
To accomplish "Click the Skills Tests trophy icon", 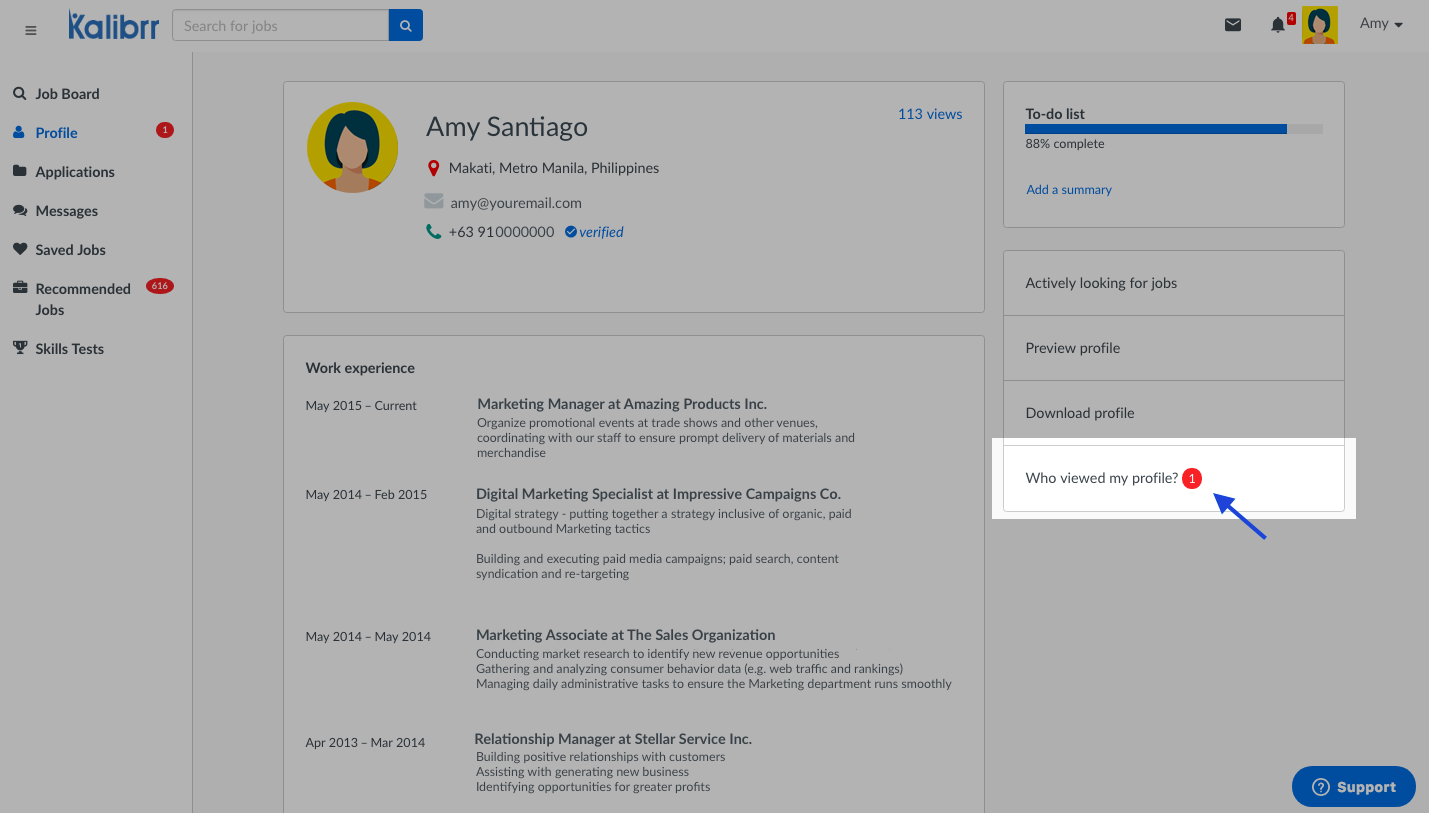I will click(x=19, y=348).
